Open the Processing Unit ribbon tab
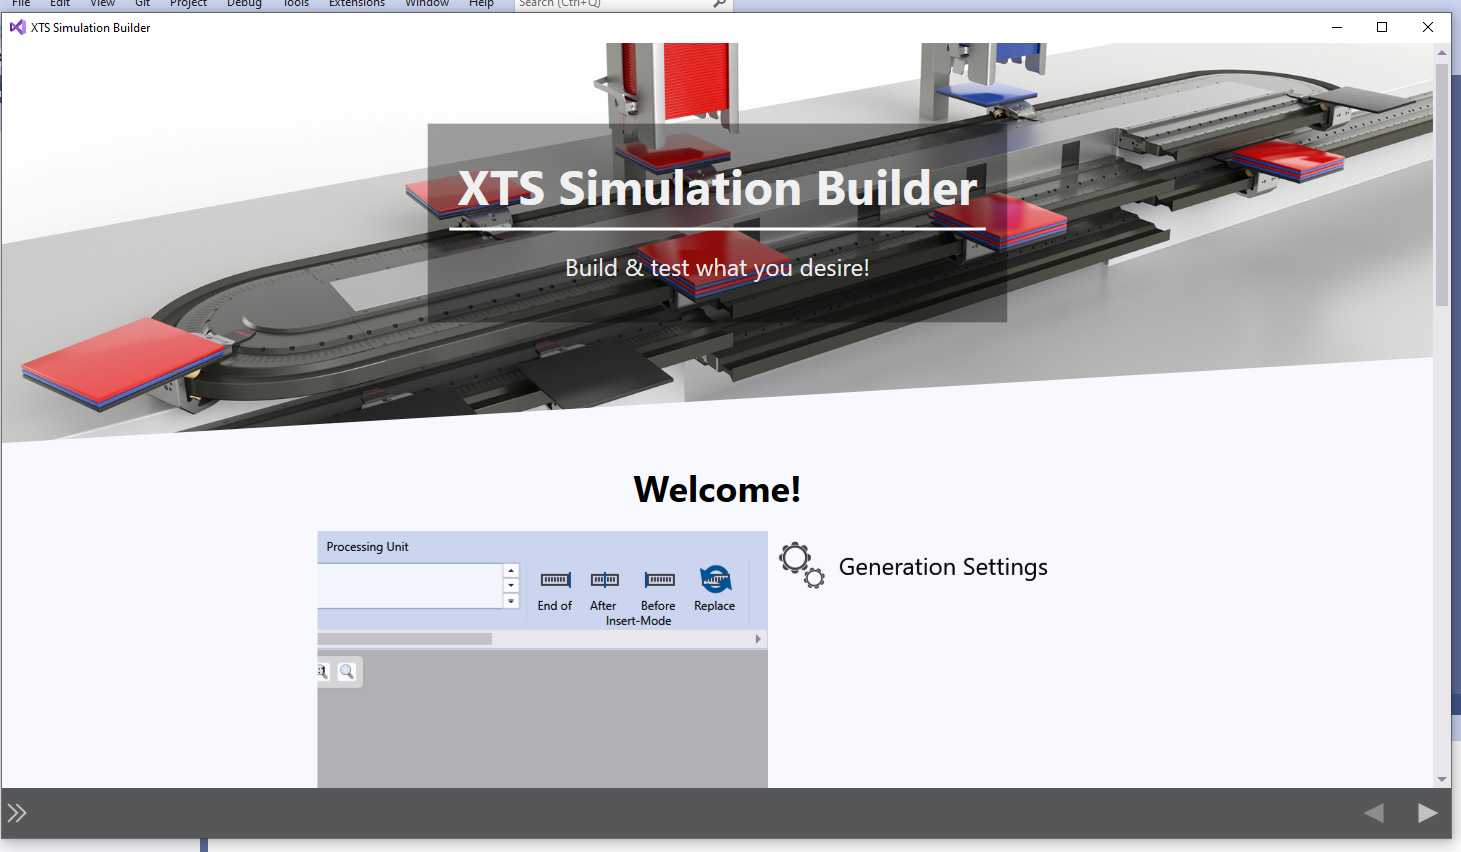Image resolution: width=1461 pixels, height=852 pixels. coord(367,547)
